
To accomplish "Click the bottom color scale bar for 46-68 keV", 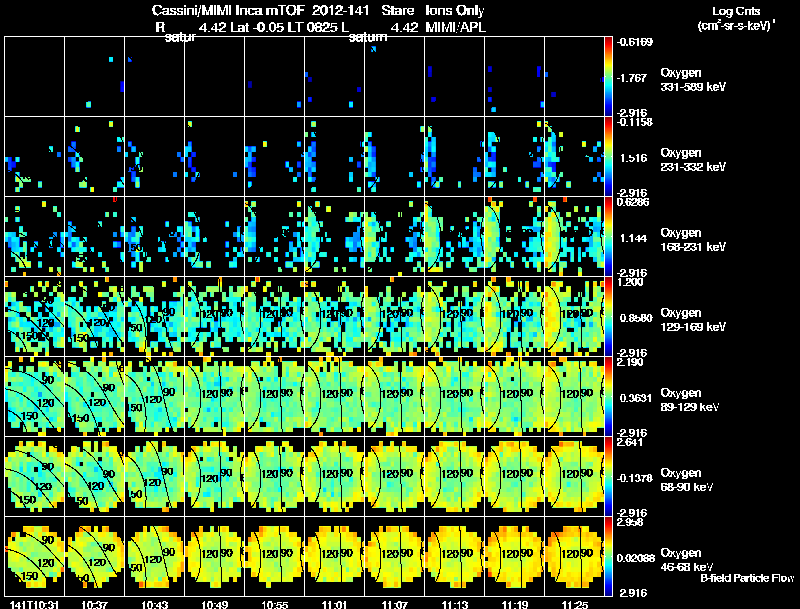I will pyautogui.click(x=608, y=556).
